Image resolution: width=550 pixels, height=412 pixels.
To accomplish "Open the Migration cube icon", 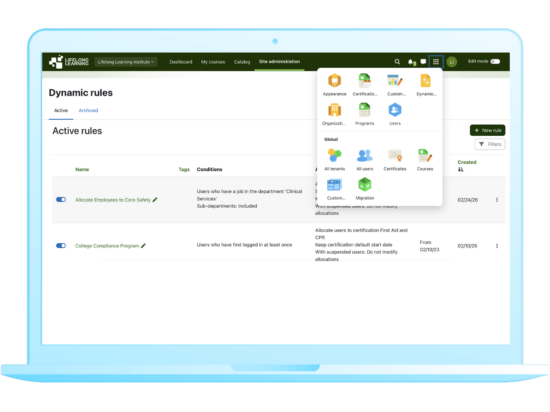I will point(364,184).
